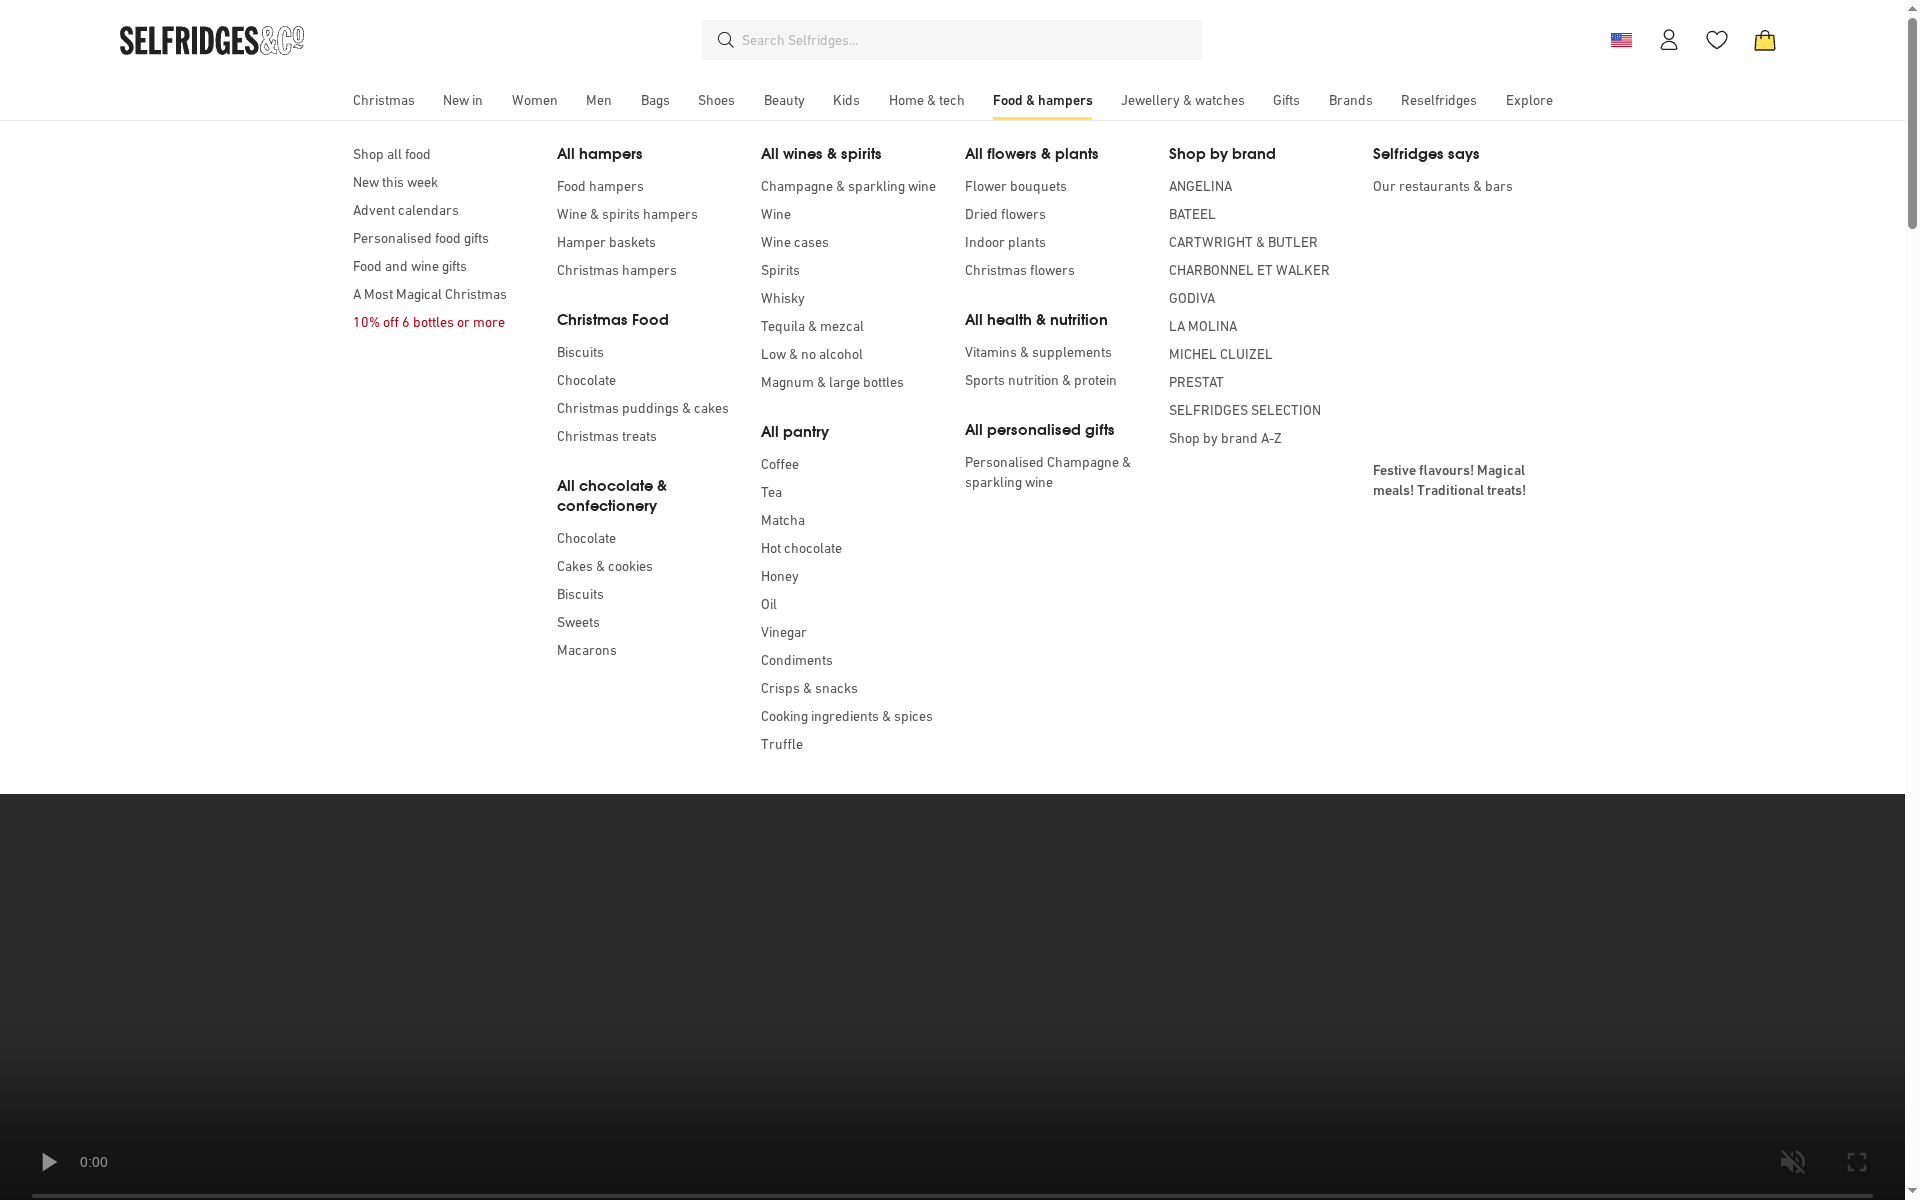Open the account profile icon
The image size is (1920, 1200).
(x=1668, y=40)
